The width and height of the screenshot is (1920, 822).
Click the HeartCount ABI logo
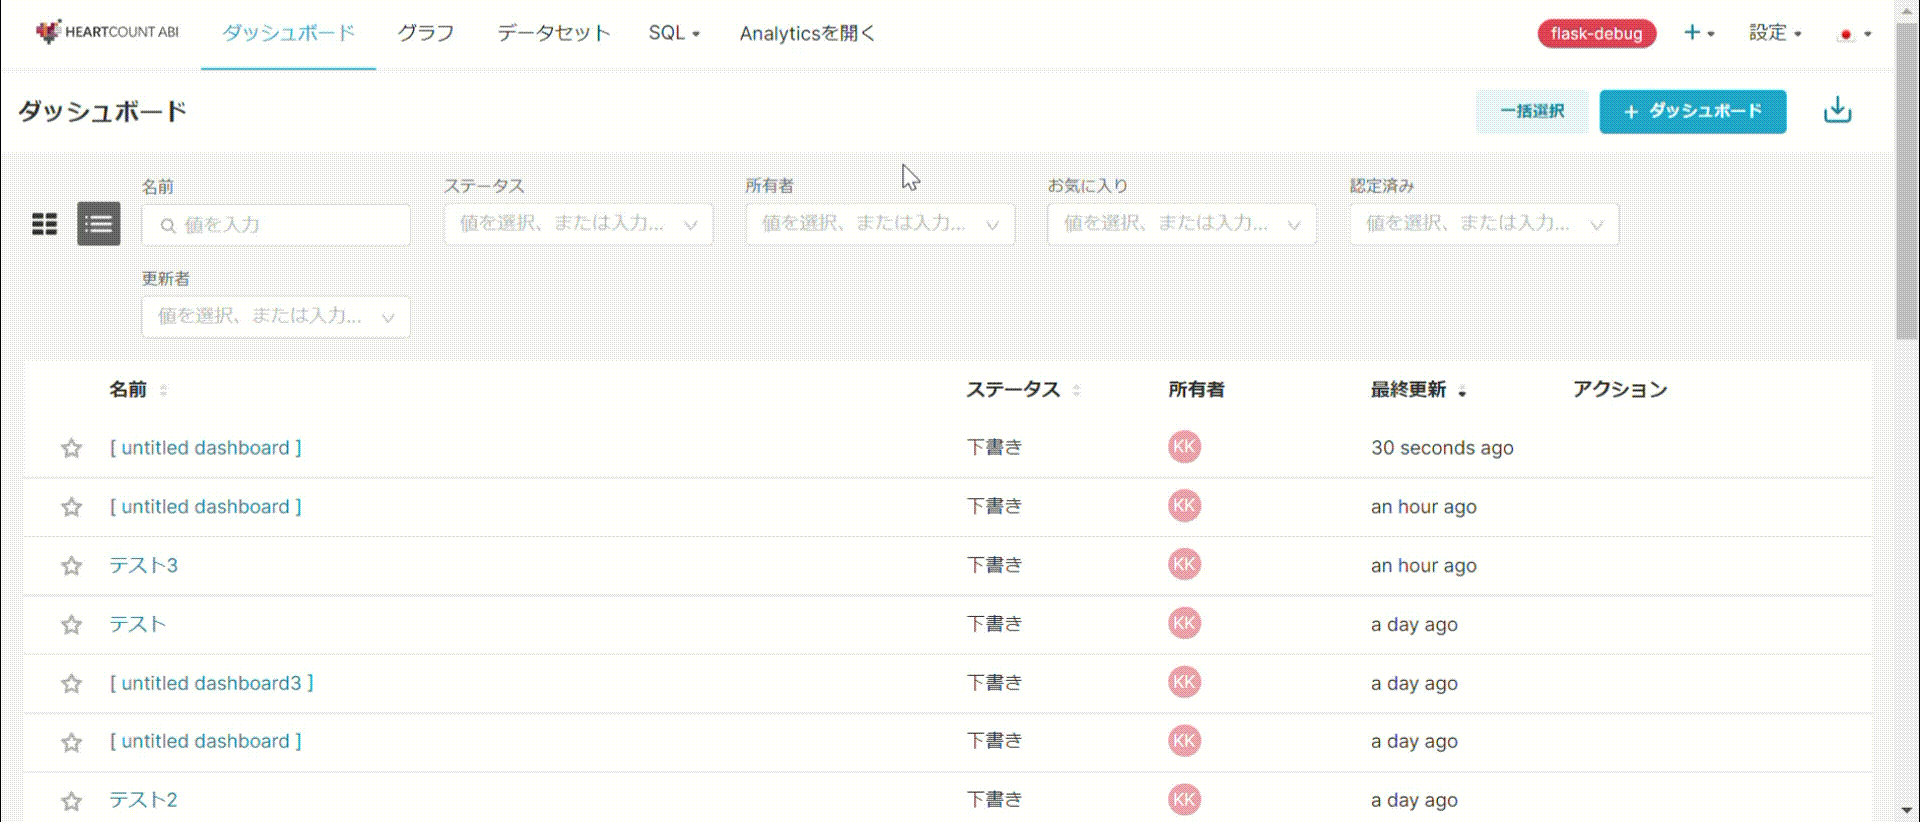tap(107, 32)
